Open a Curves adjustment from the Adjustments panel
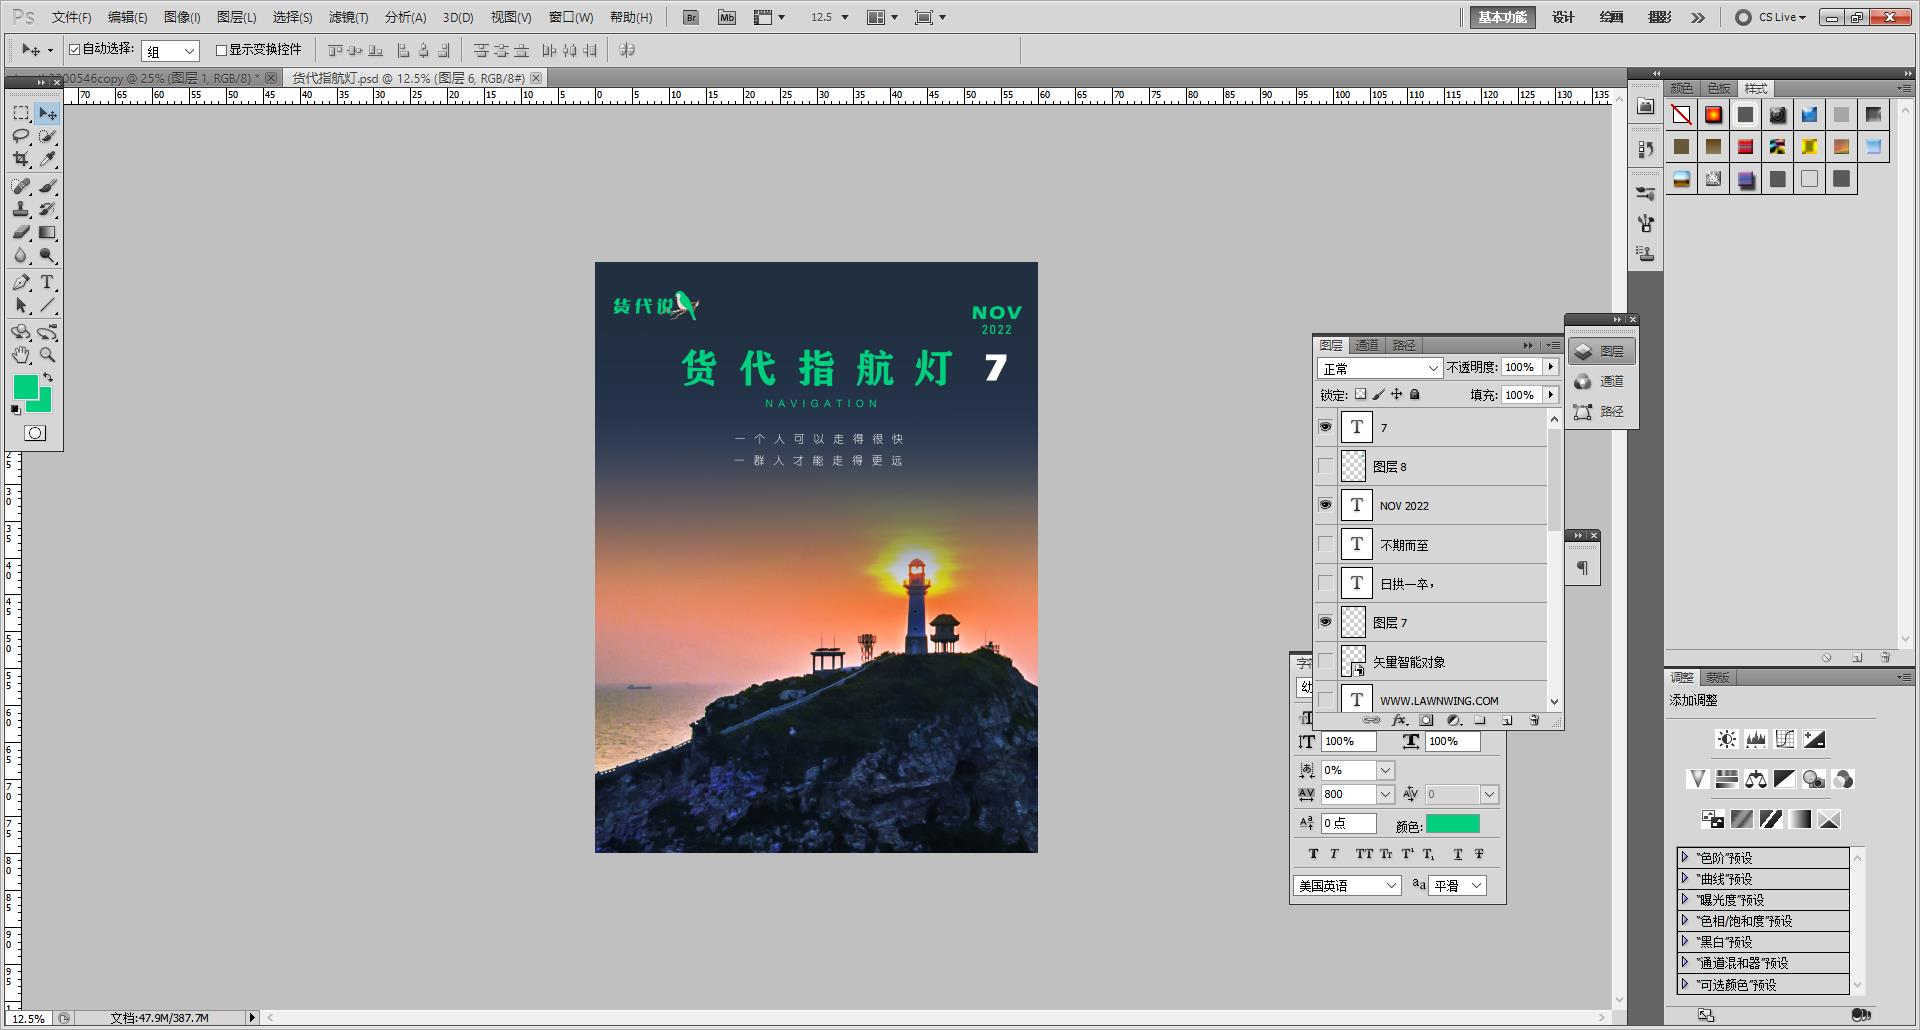Screen dimensions: 1920x1030 pos(1785,739)
